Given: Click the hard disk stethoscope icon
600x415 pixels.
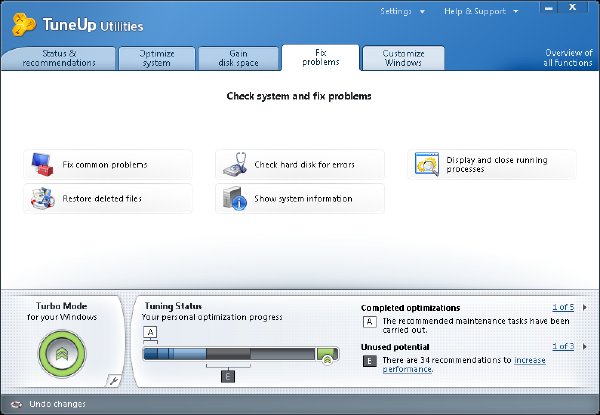Looking at the screenshot, I should click(235, 164).
